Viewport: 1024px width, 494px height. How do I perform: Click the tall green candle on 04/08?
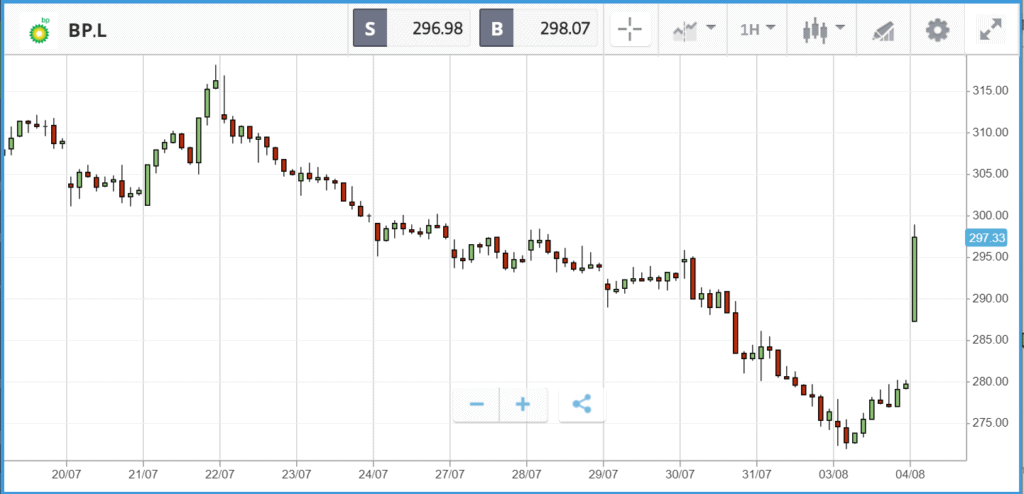coord(914,279)
